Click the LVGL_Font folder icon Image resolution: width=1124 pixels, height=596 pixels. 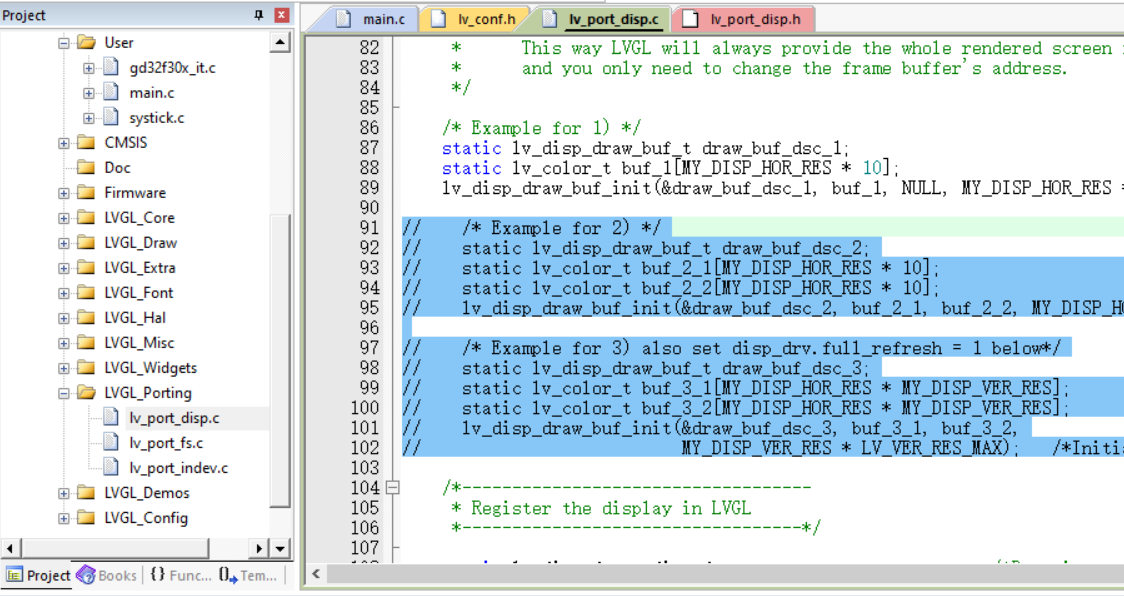coord(86,293)
